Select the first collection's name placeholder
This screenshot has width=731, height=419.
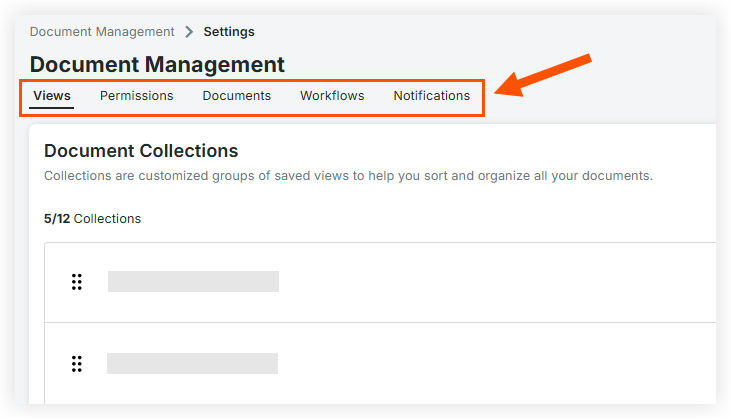[x=193, y=282]
